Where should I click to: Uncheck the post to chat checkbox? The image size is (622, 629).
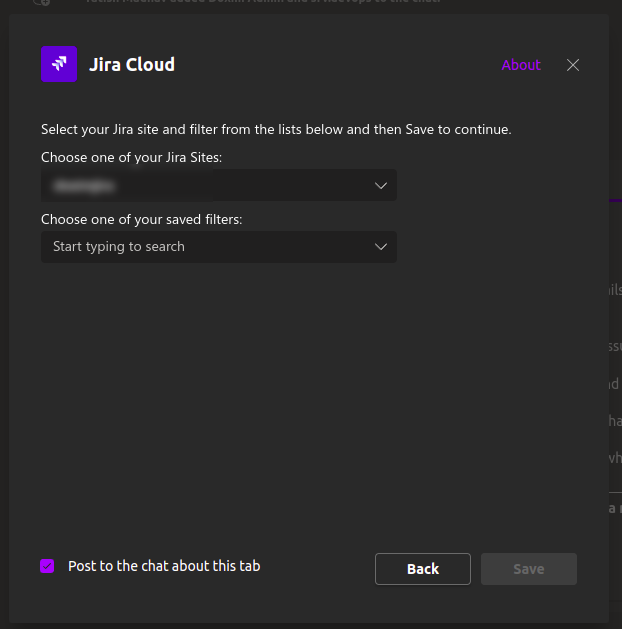pos(47,566)
